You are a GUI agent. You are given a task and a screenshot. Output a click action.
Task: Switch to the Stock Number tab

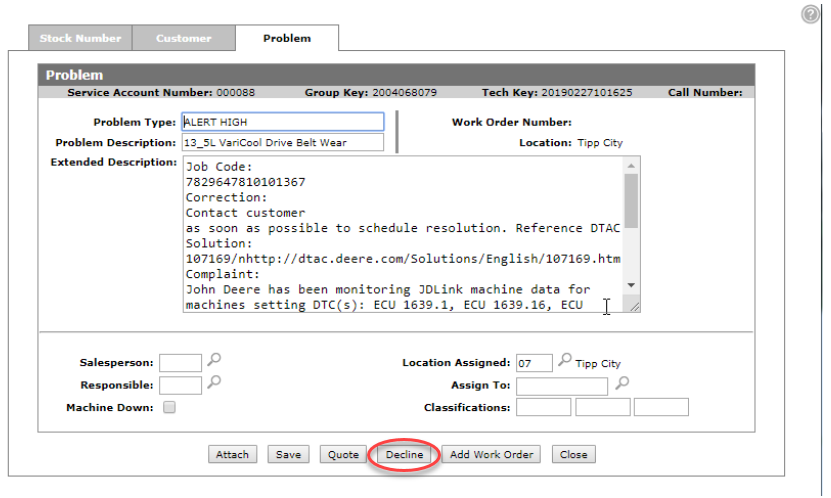[80, 38]
